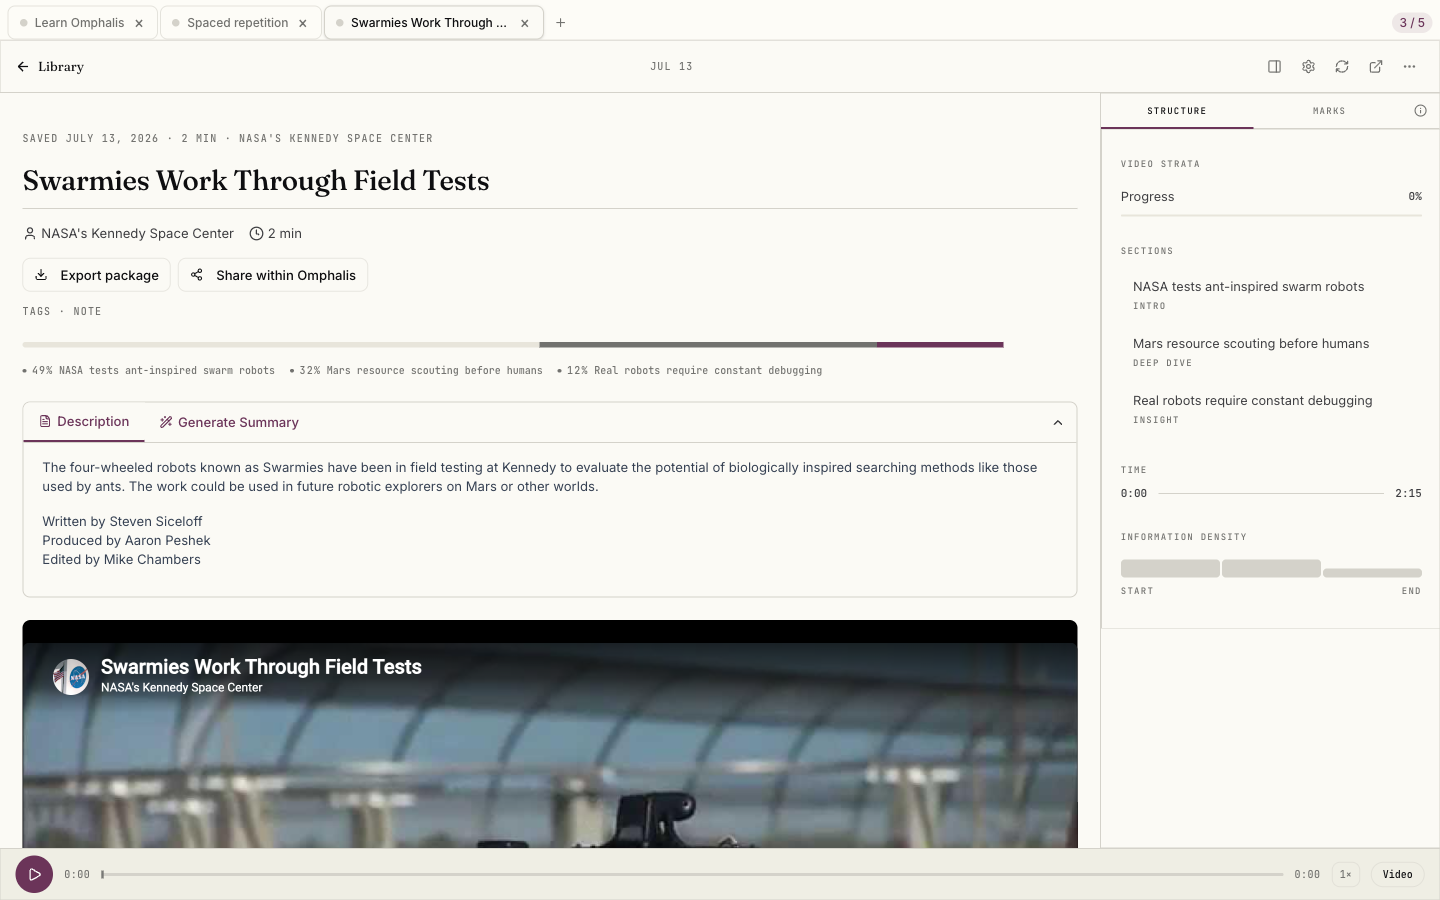Click the Time slider in Structure panel

[x=1271, y=494]
